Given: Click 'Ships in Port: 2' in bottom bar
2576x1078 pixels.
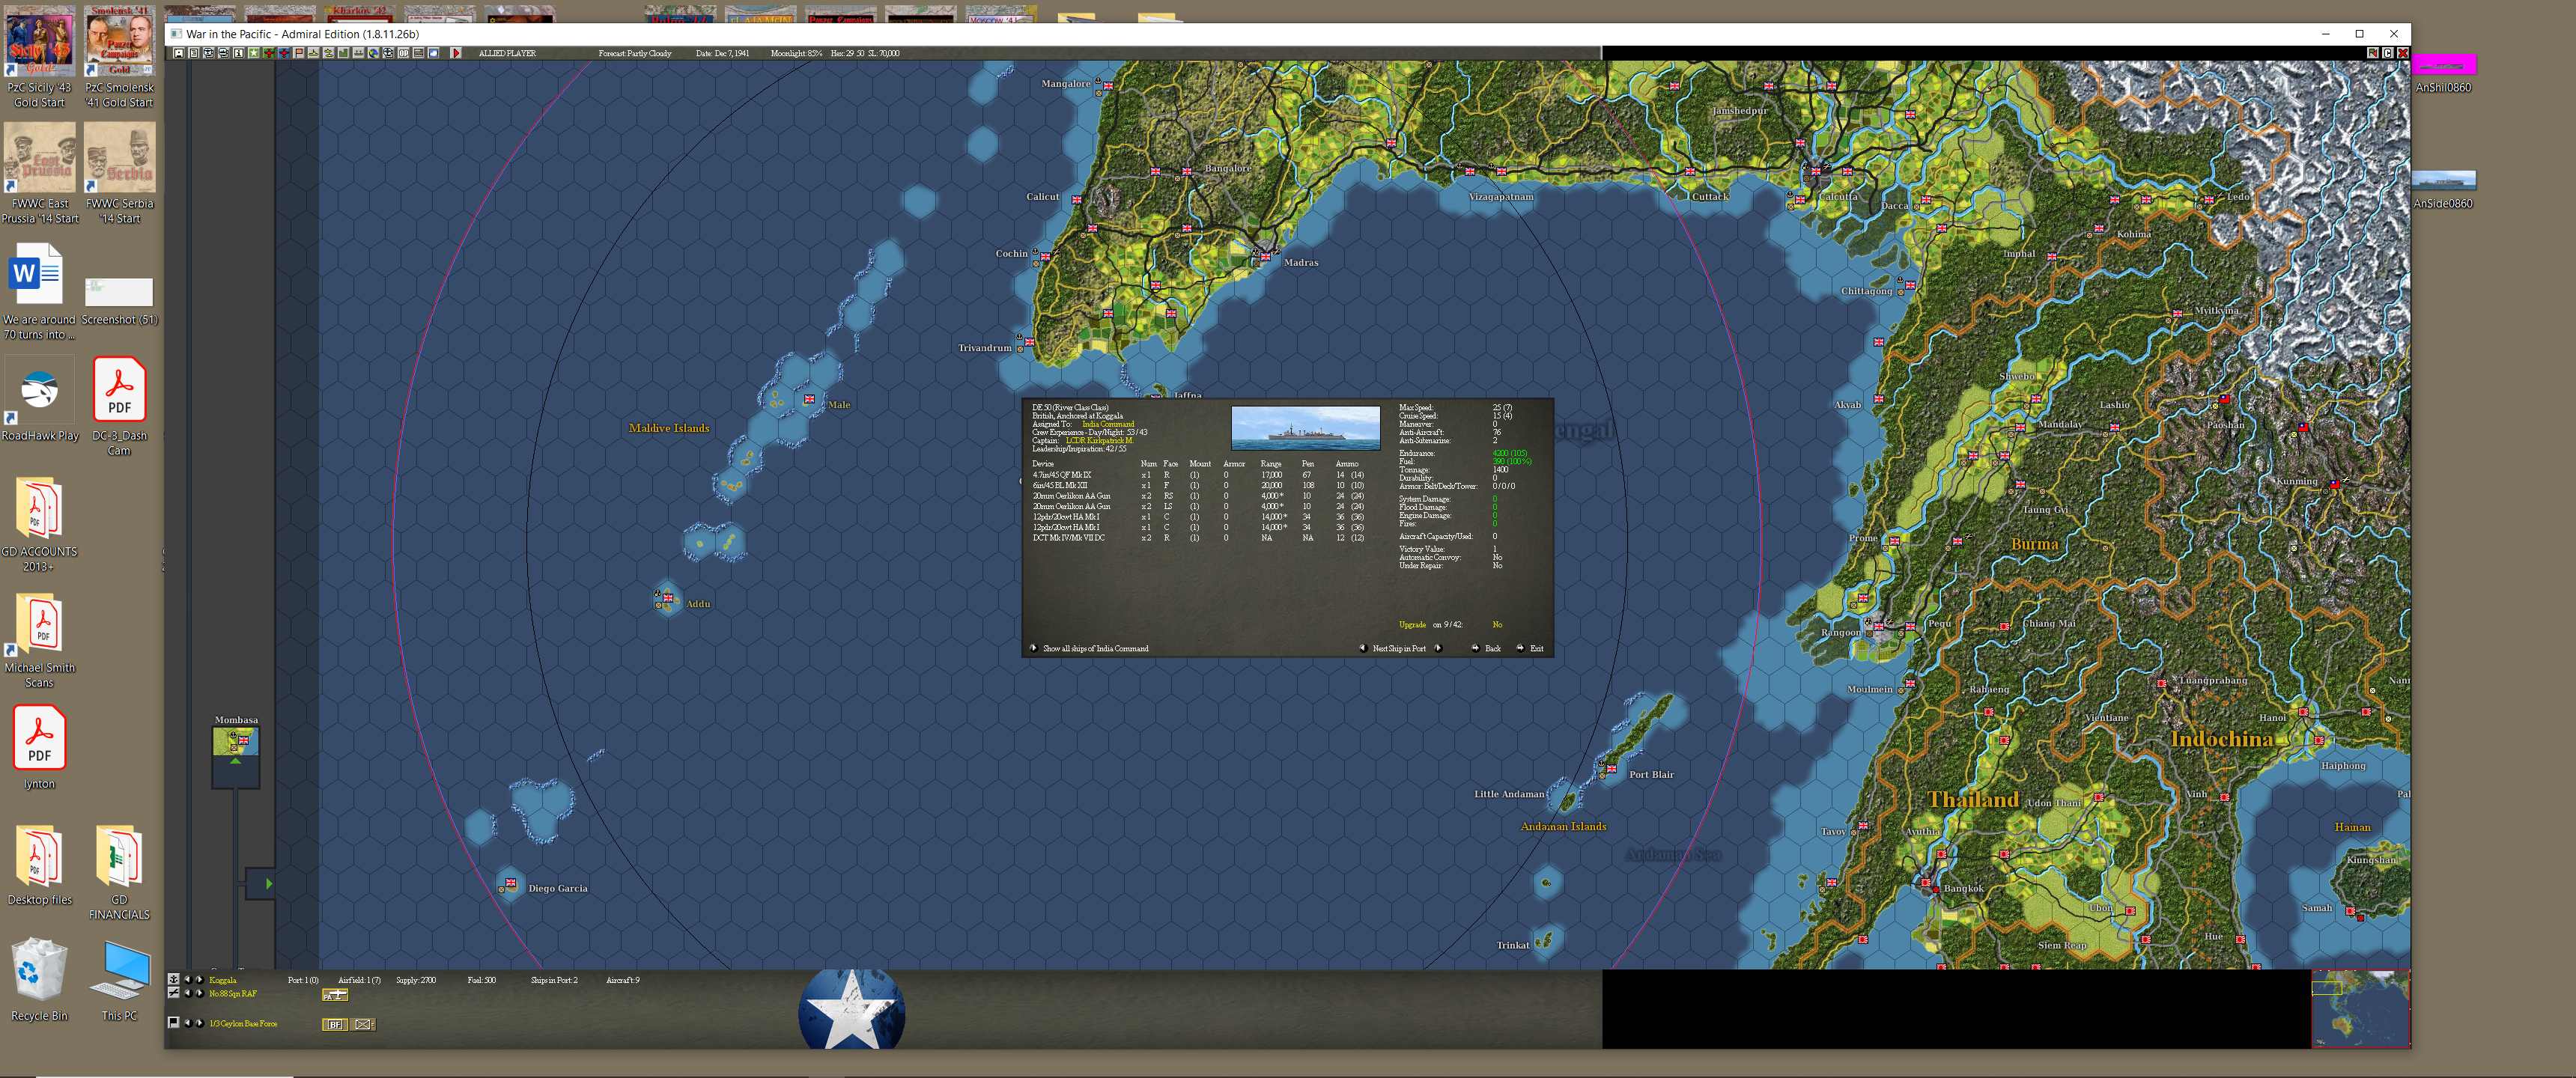Looking at the screenshot, I should coord(554,980).
